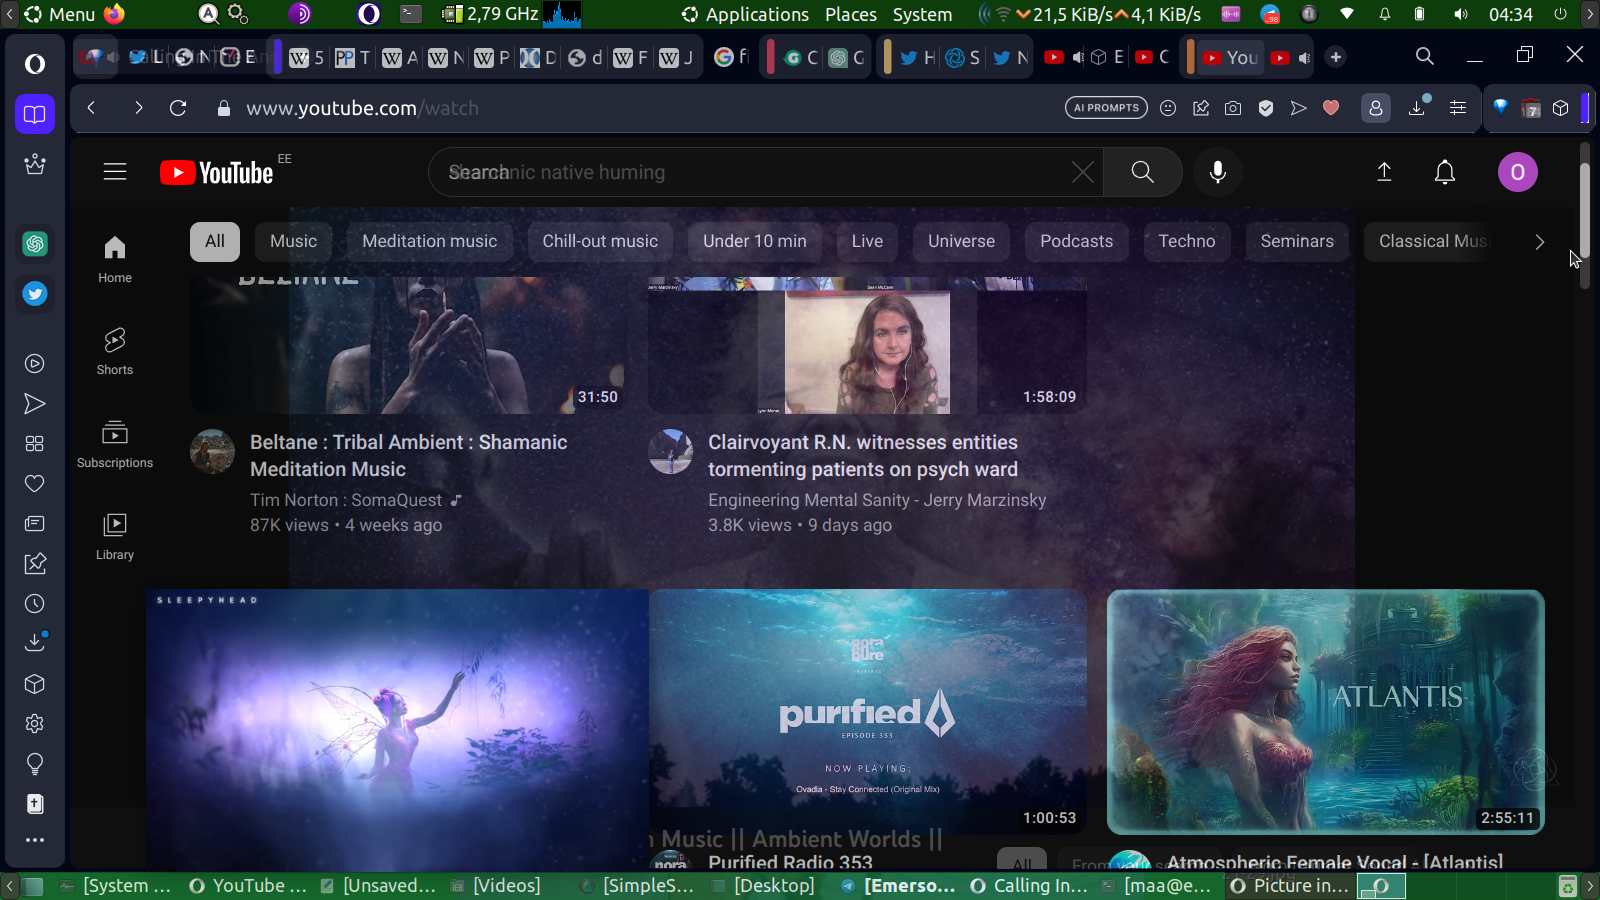Open Beltane Tribal Ambient video title

409,456
